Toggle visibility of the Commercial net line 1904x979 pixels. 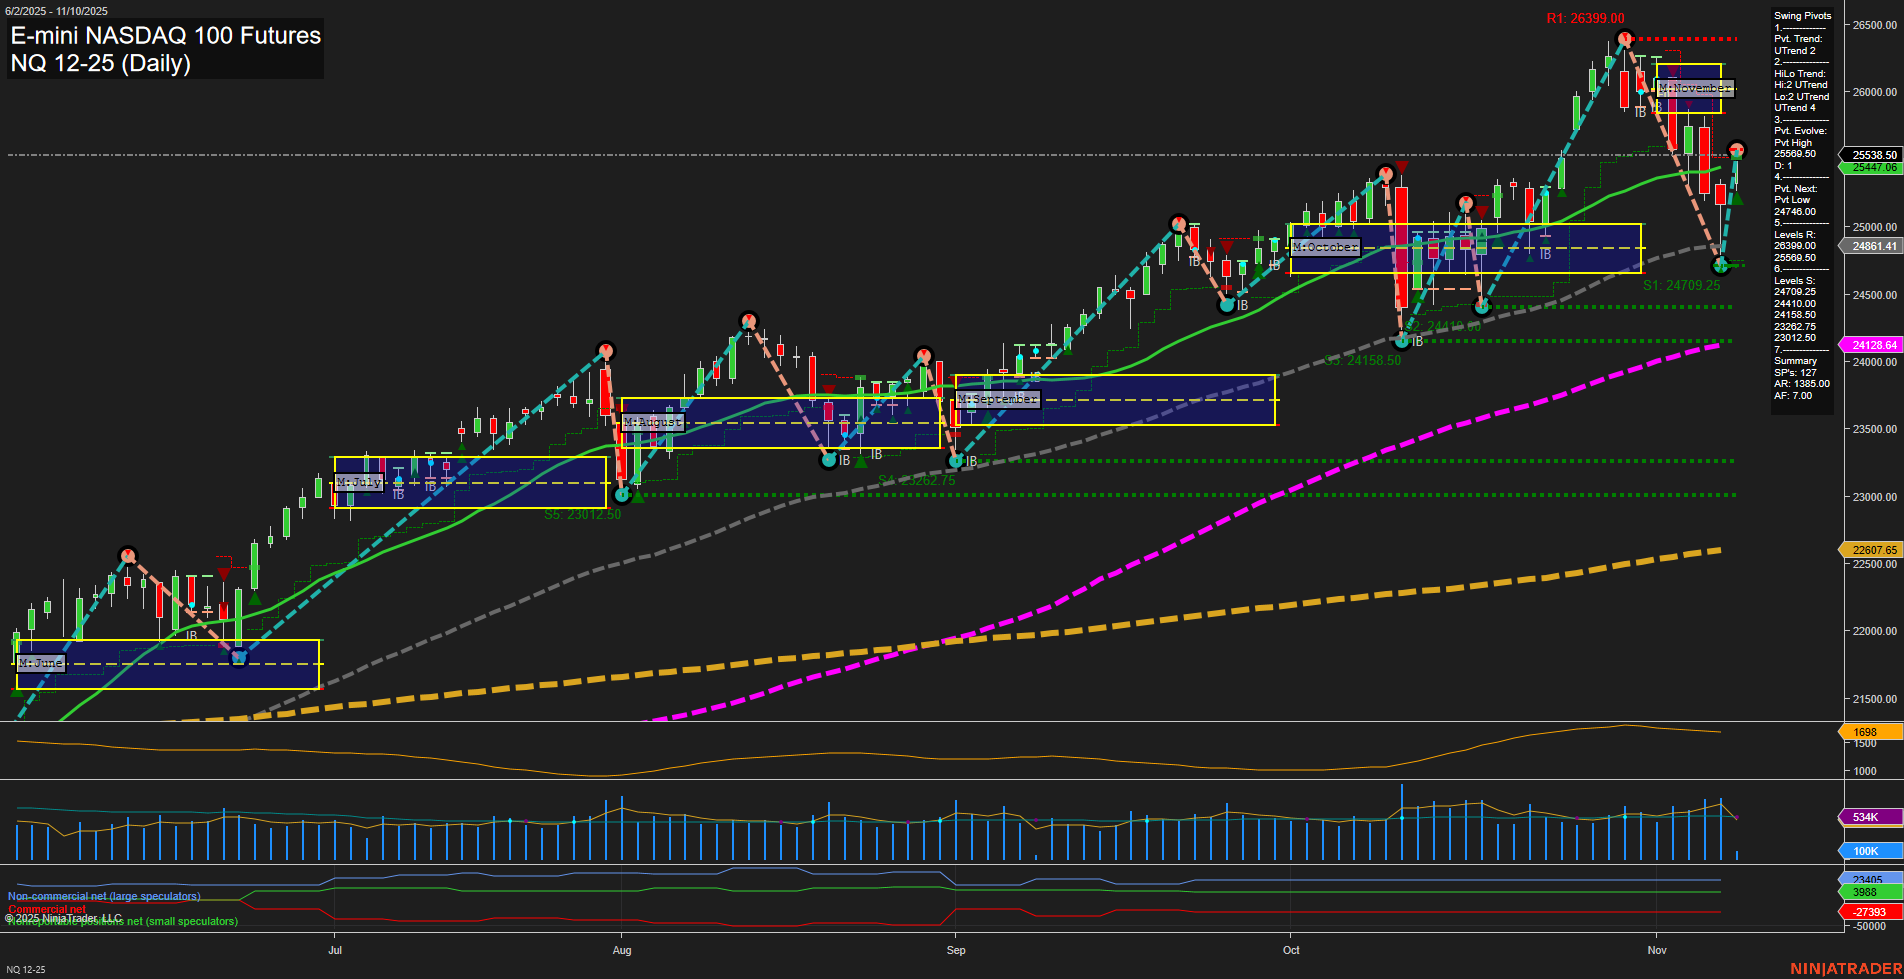point(45,910)
